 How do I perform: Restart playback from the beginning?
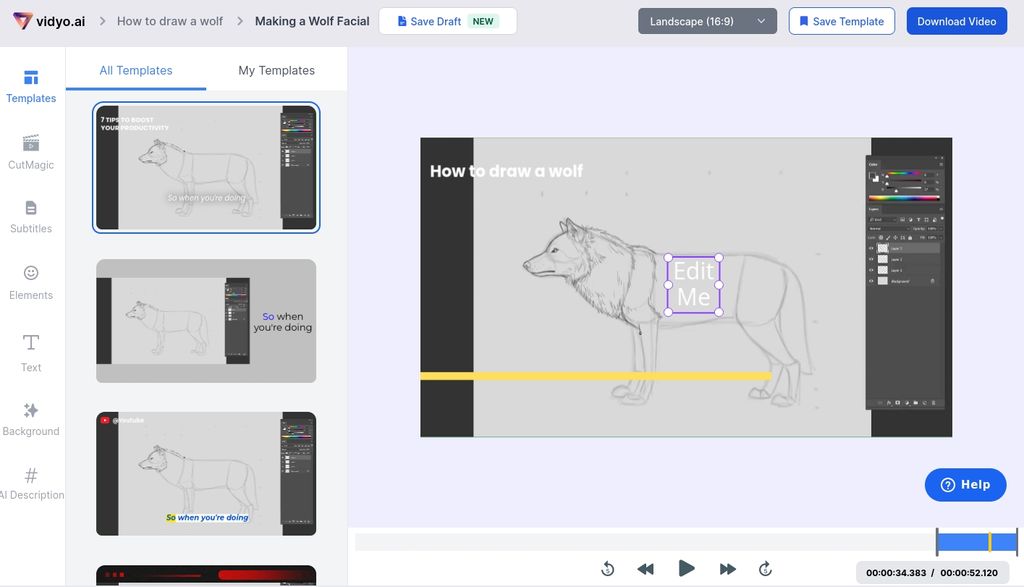pyautogui.click(x=608, y=568)
